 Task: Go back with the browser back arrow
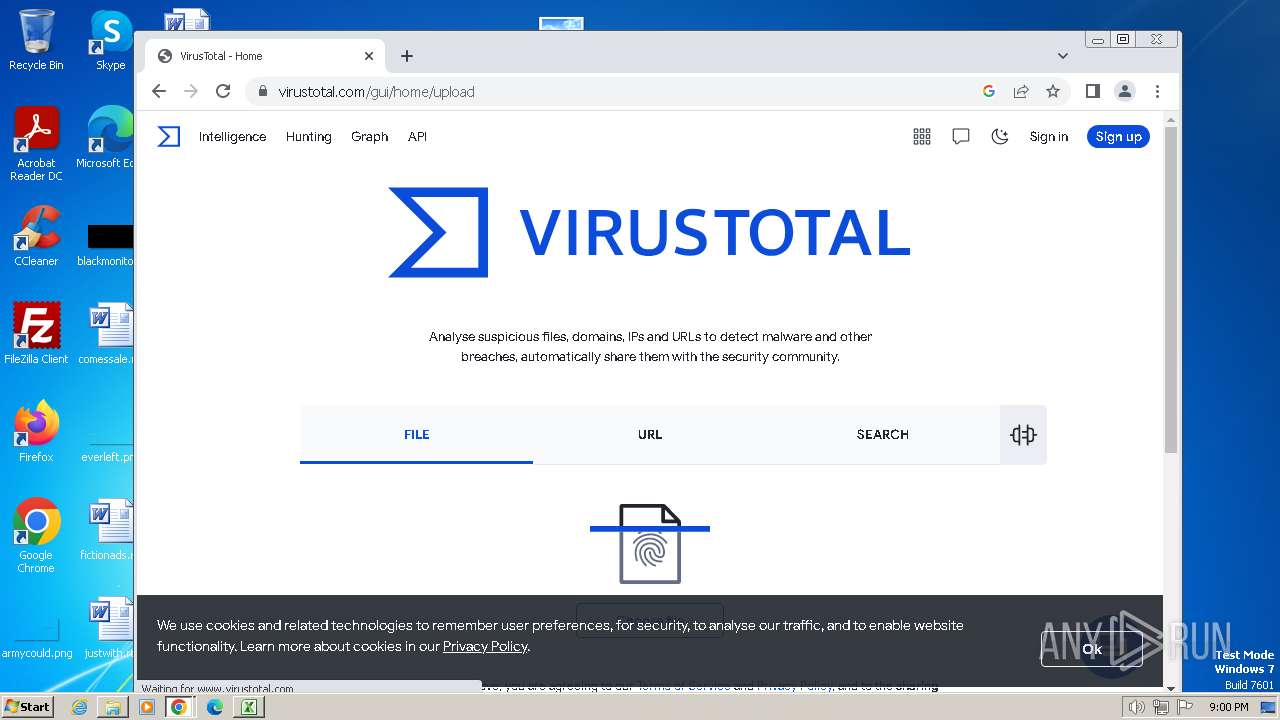pos(159,91)
